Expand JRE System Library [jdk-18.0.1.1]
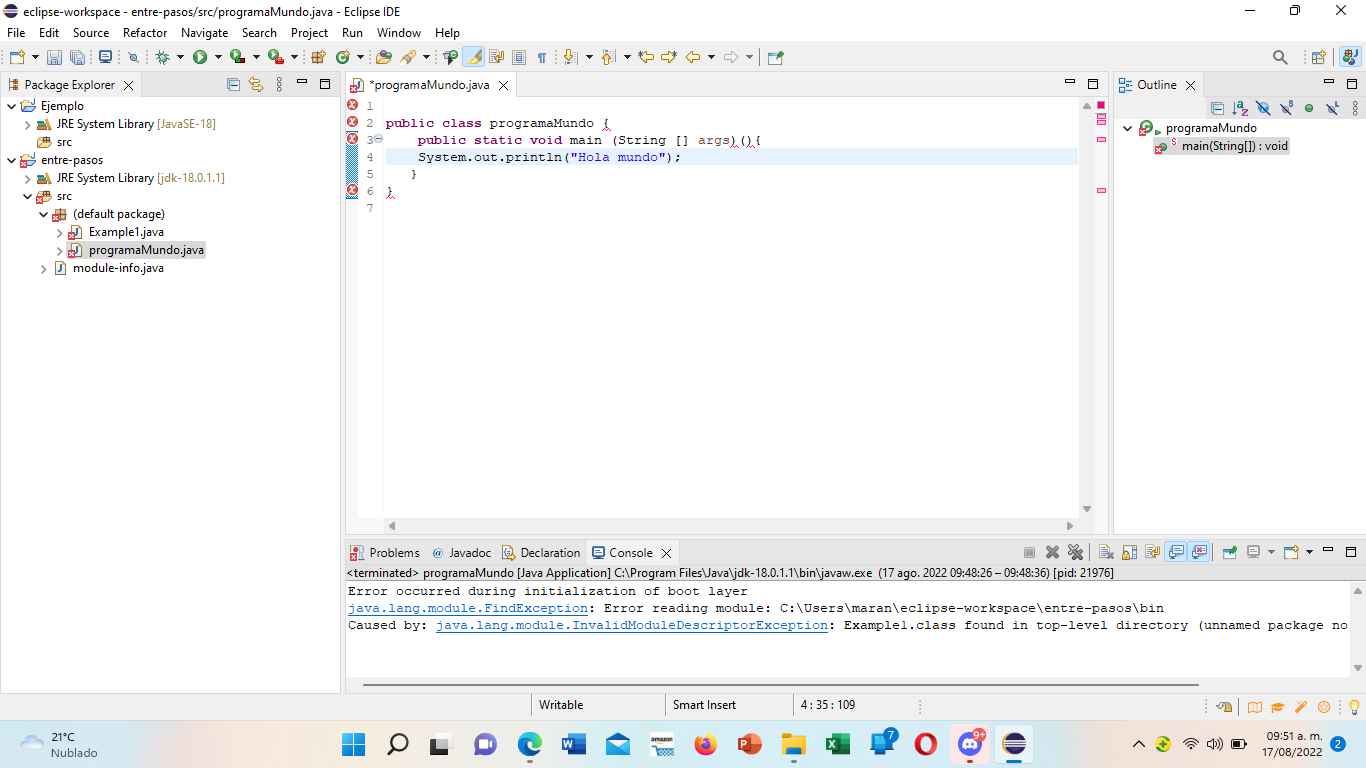The height and width of the screenshot is (768, 1366). pyautogui.click(x=28, y=178)
